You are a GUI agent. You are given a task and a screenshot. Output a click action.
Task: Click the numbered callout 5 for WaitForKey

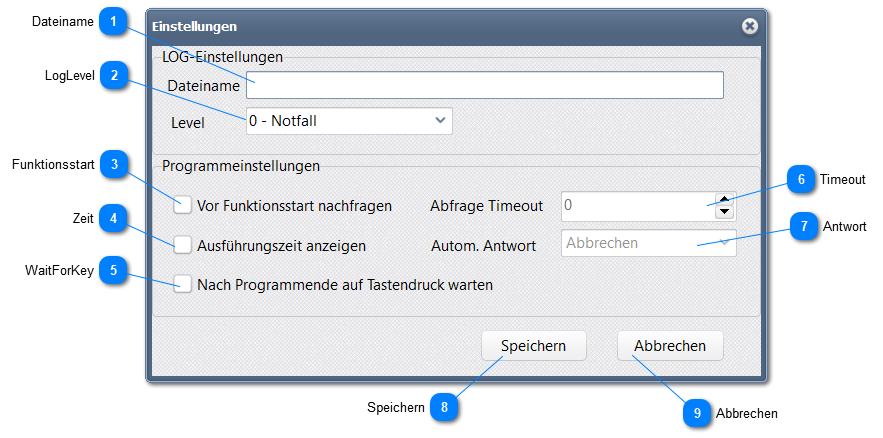click(117, 270)
